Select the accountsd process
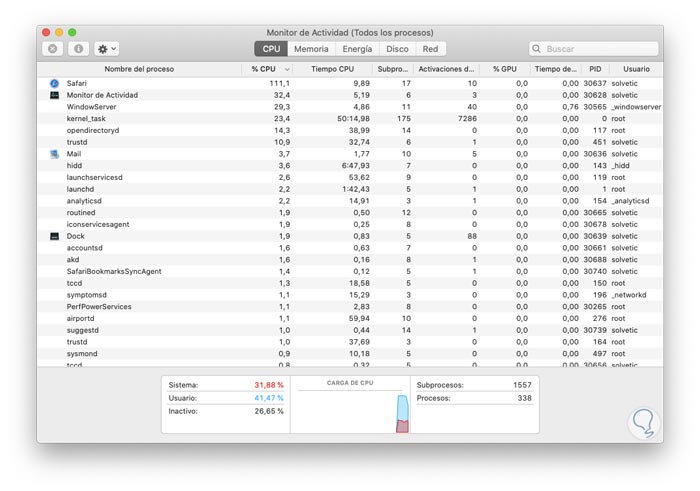The height and width of the screenshot is (491, 700). [x=350, y=248]
